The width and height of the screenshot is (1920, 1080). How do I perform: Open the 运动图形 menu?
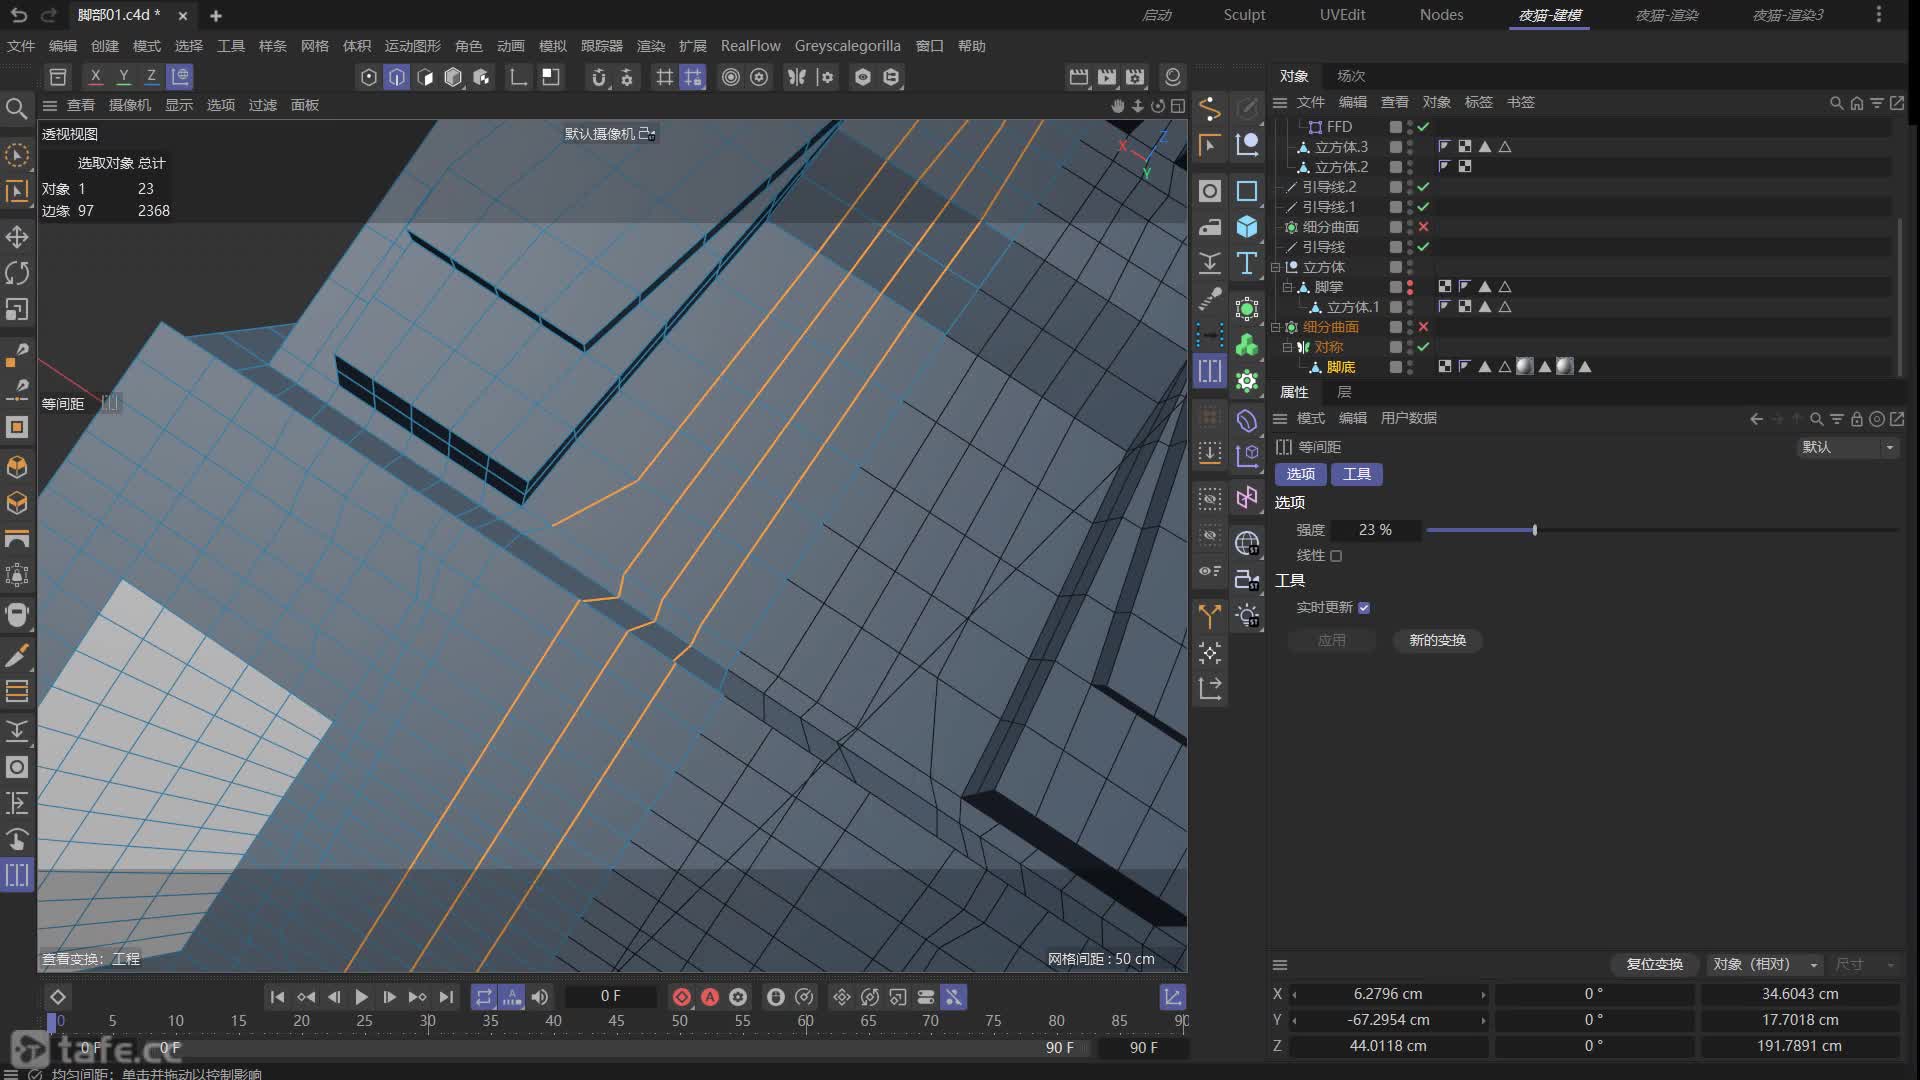point(413,46)
